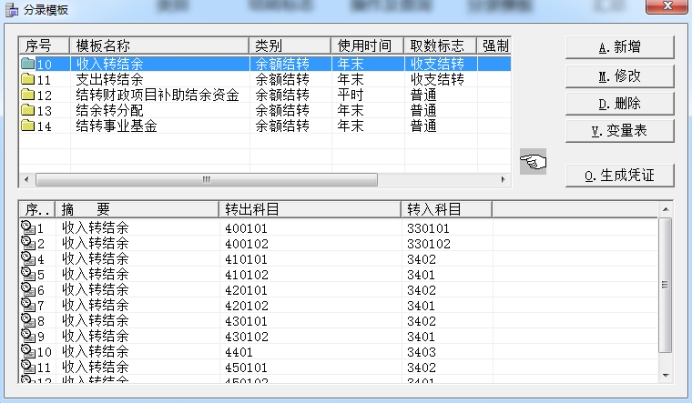Click the up arrow of detail list scrollbar

click(666, 209)
